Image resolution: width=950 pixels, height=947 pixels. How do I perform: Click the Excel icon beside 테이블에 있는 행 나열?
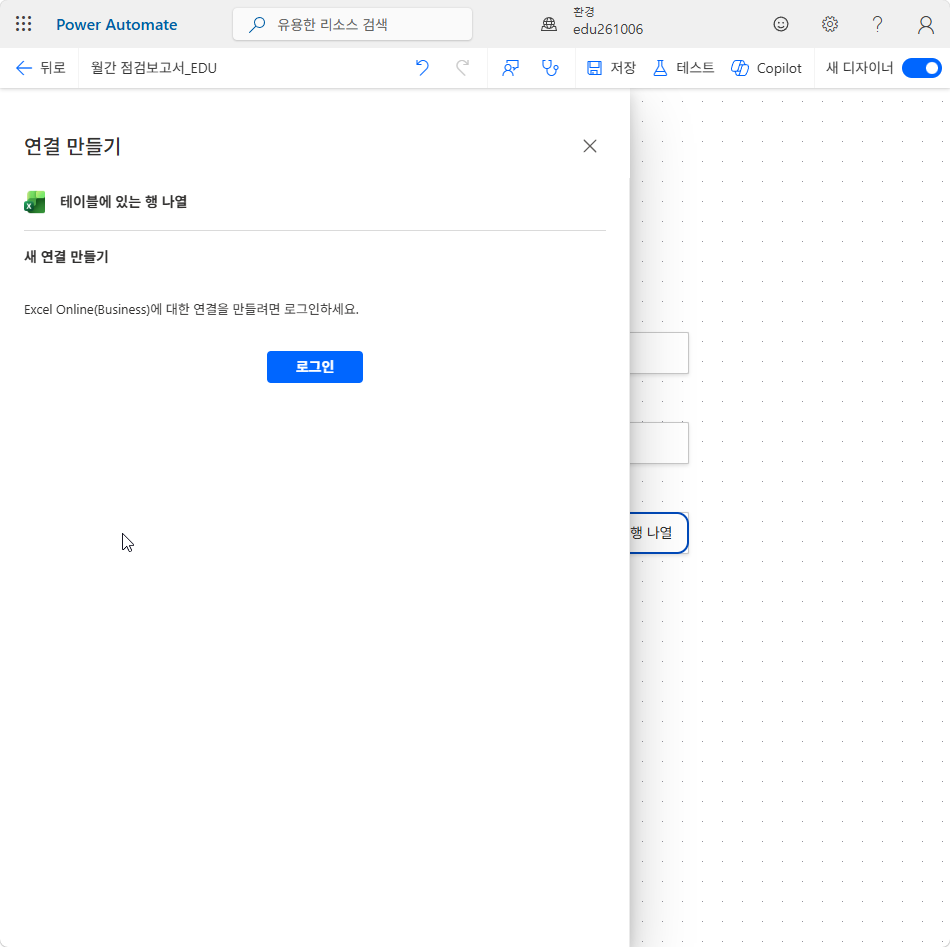click(x=35, y=202)
